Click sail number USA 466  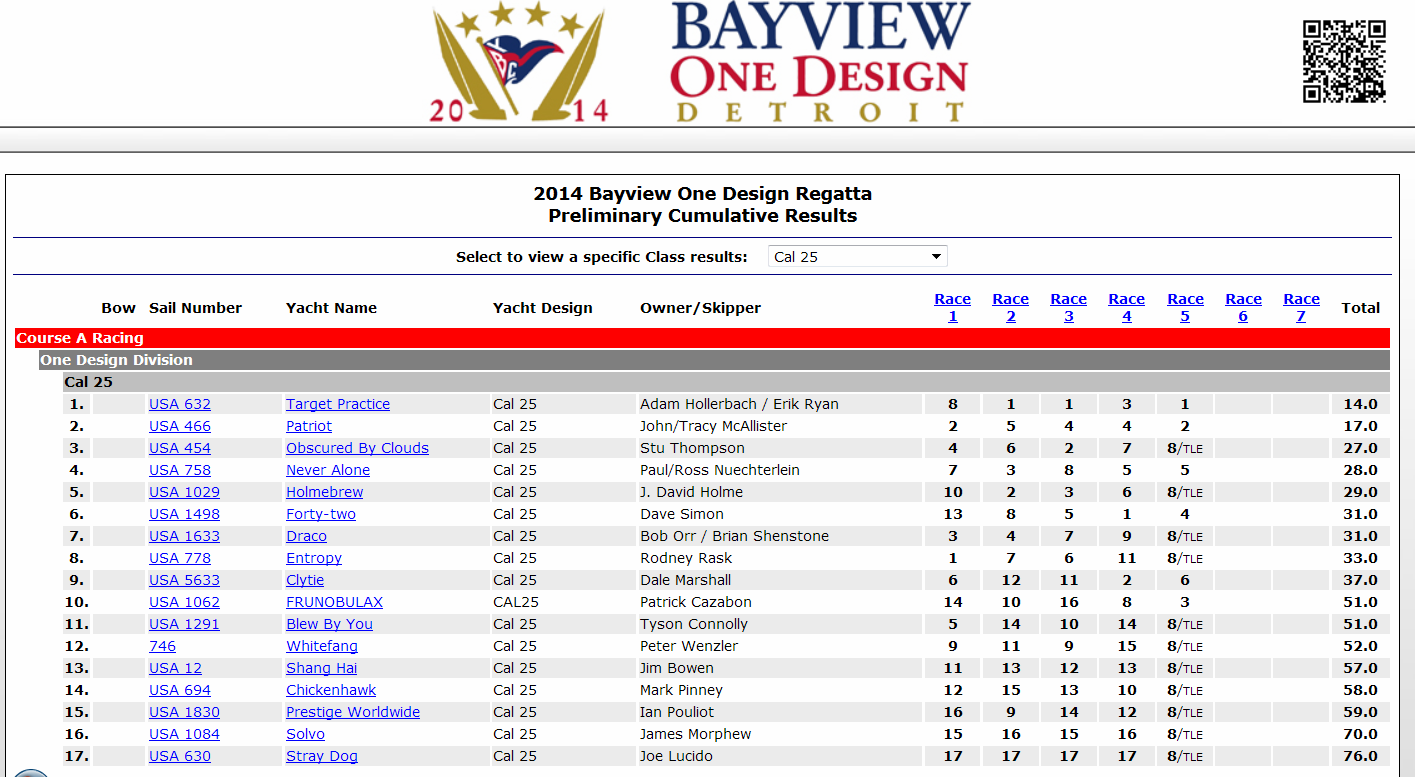[x=180, y=426]
